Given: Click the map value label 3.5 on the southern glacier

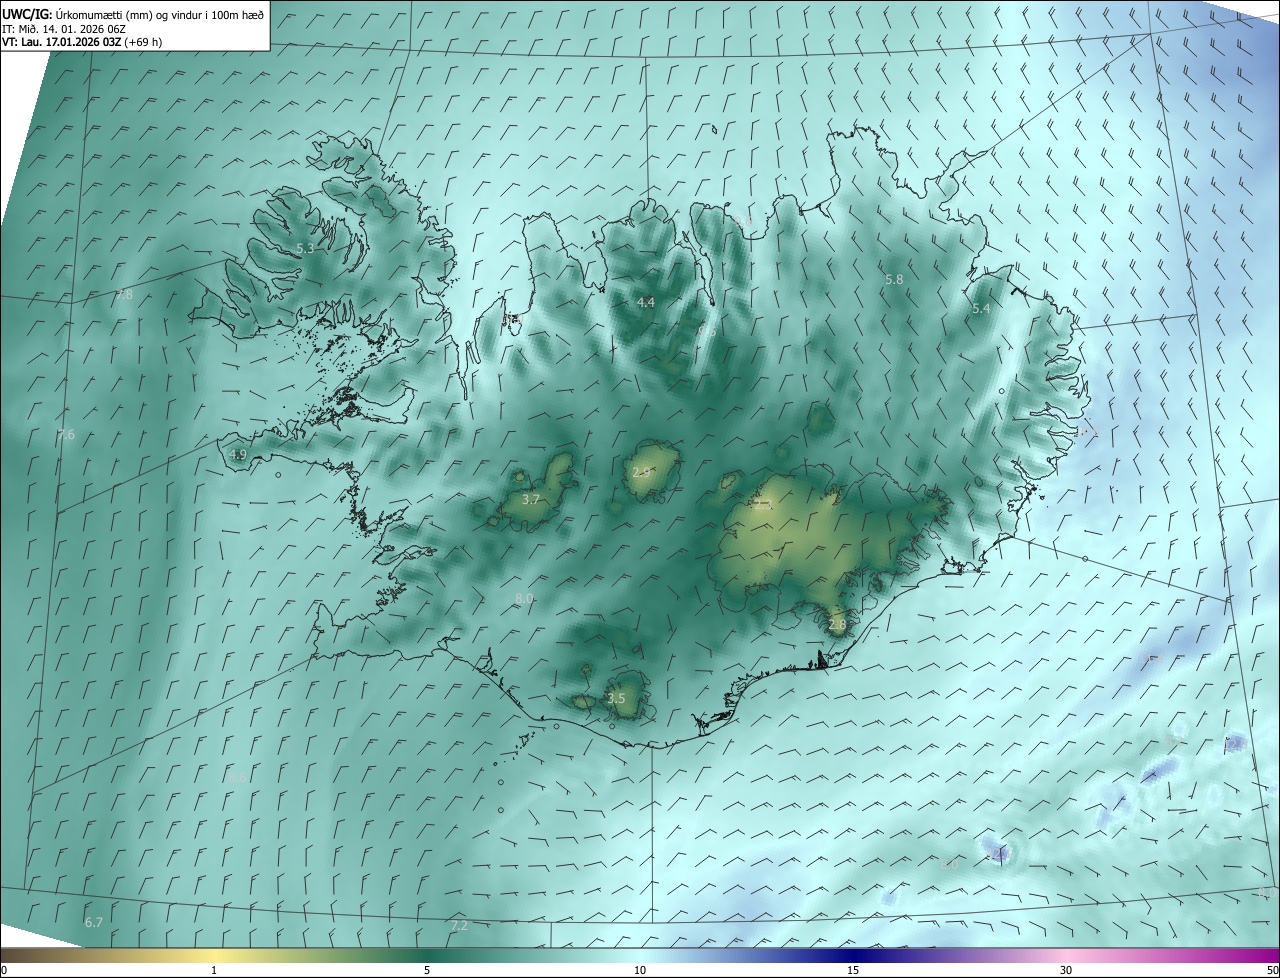Looking at the screenshot, I should tap(616, 698).
